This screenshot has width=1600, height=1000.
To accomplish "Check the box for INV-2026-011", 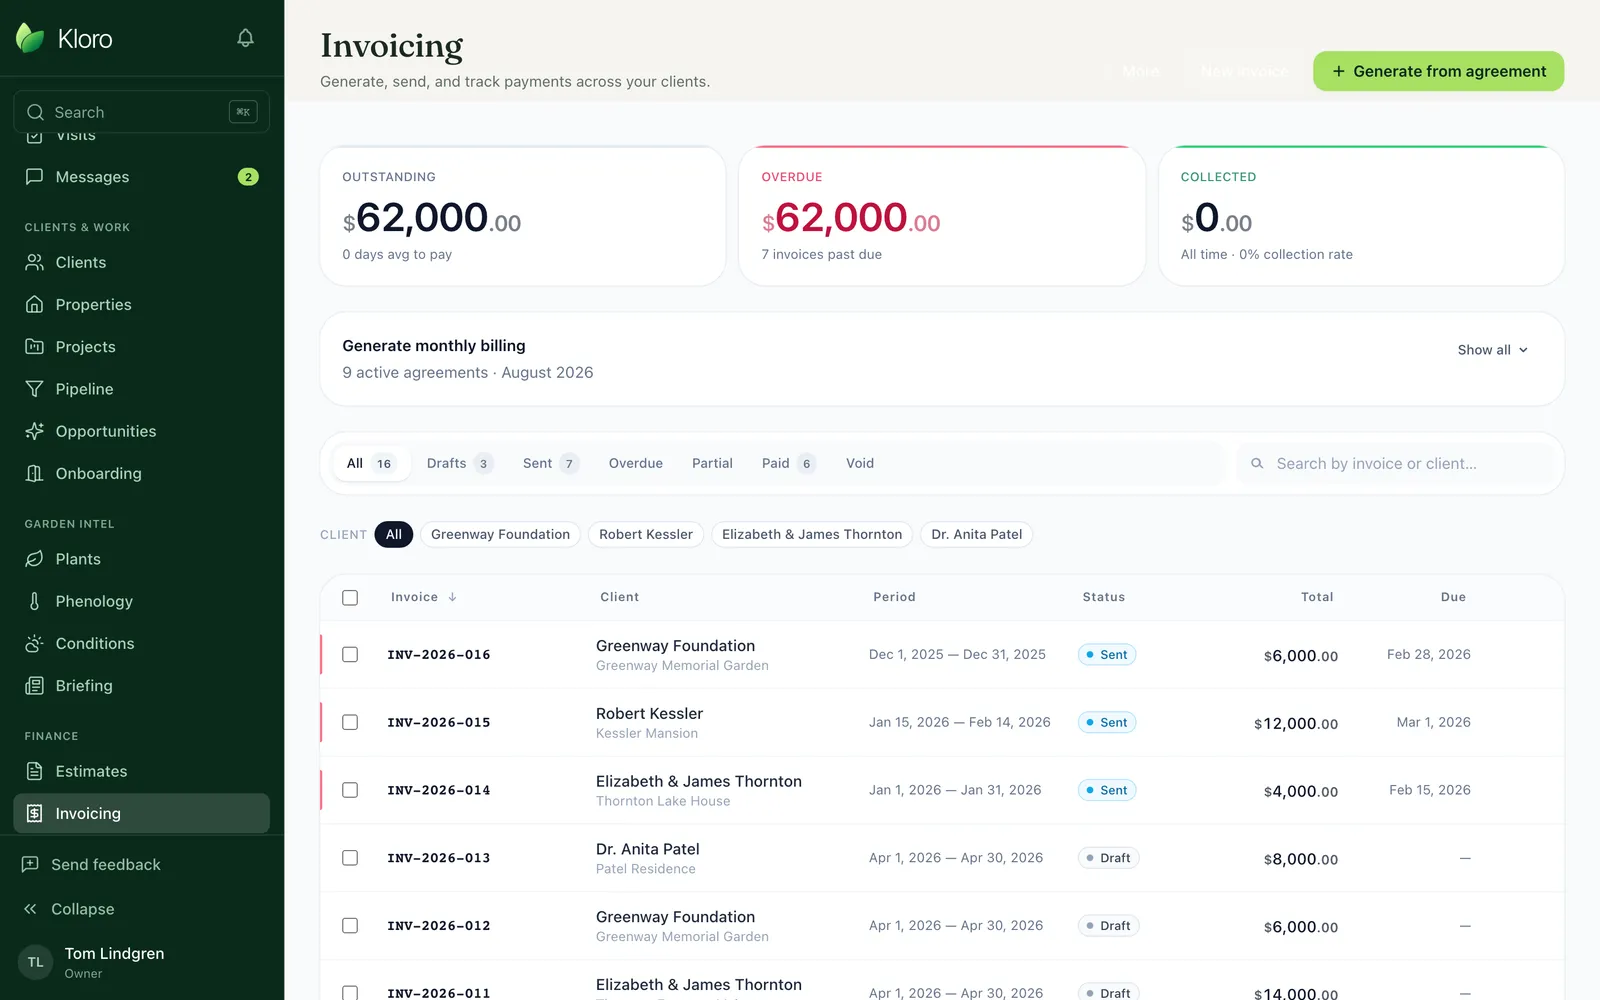I will [x=350, y=993].
